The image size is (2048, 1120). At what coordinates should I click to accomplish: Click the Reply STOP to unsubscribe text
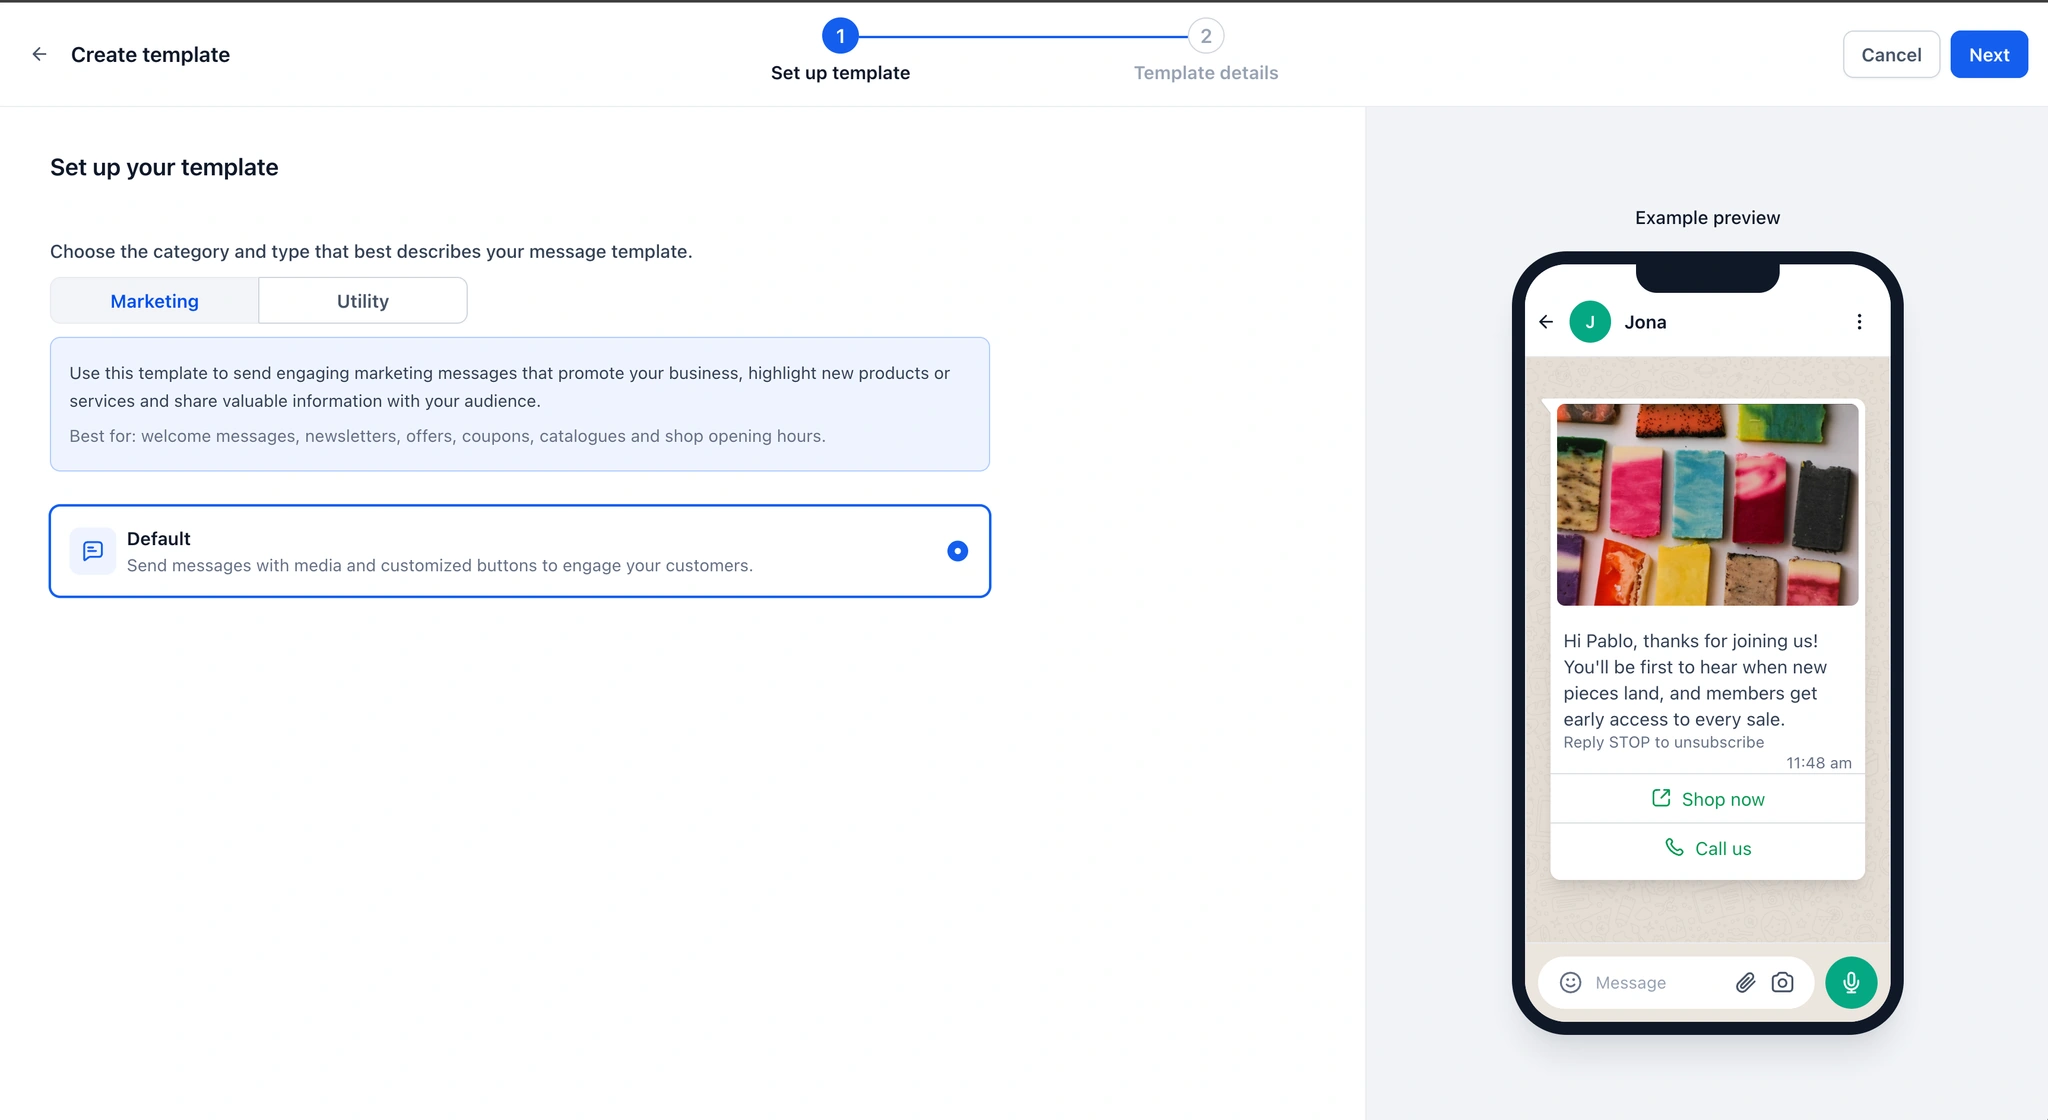(x=1663, y=742)
